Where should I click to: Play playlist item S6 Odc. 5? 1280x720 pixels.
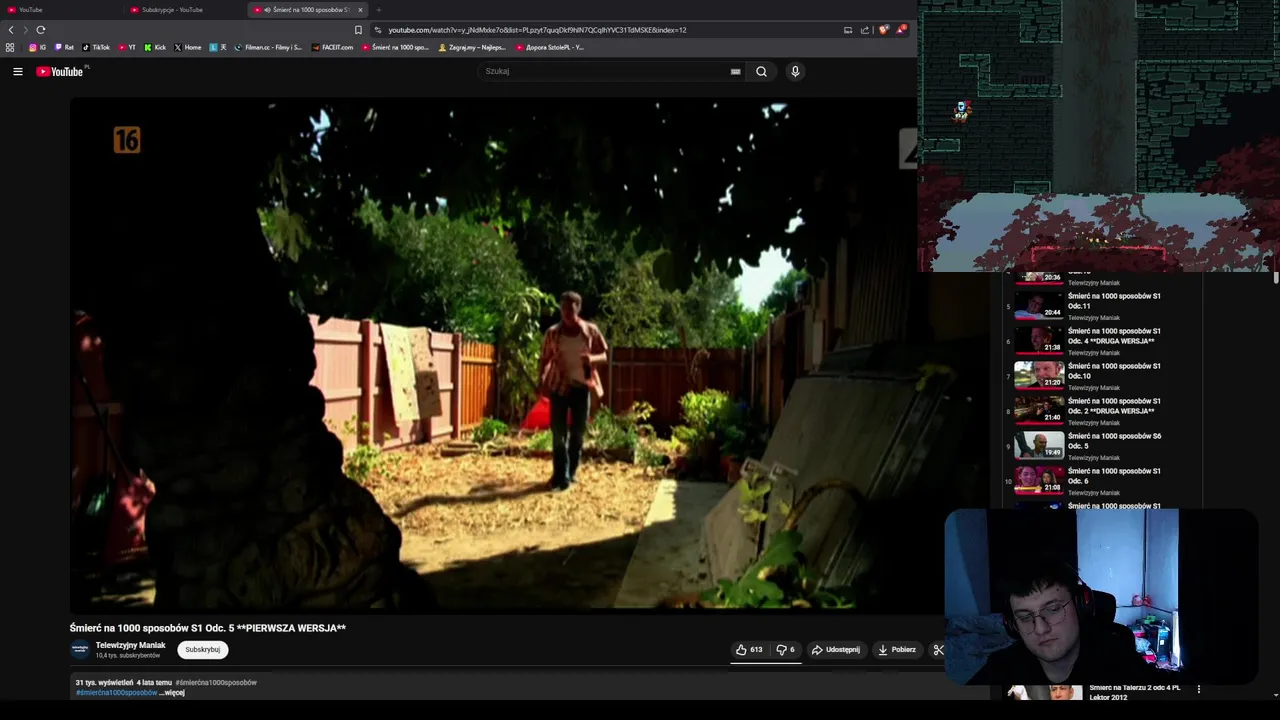[1100, 446]
